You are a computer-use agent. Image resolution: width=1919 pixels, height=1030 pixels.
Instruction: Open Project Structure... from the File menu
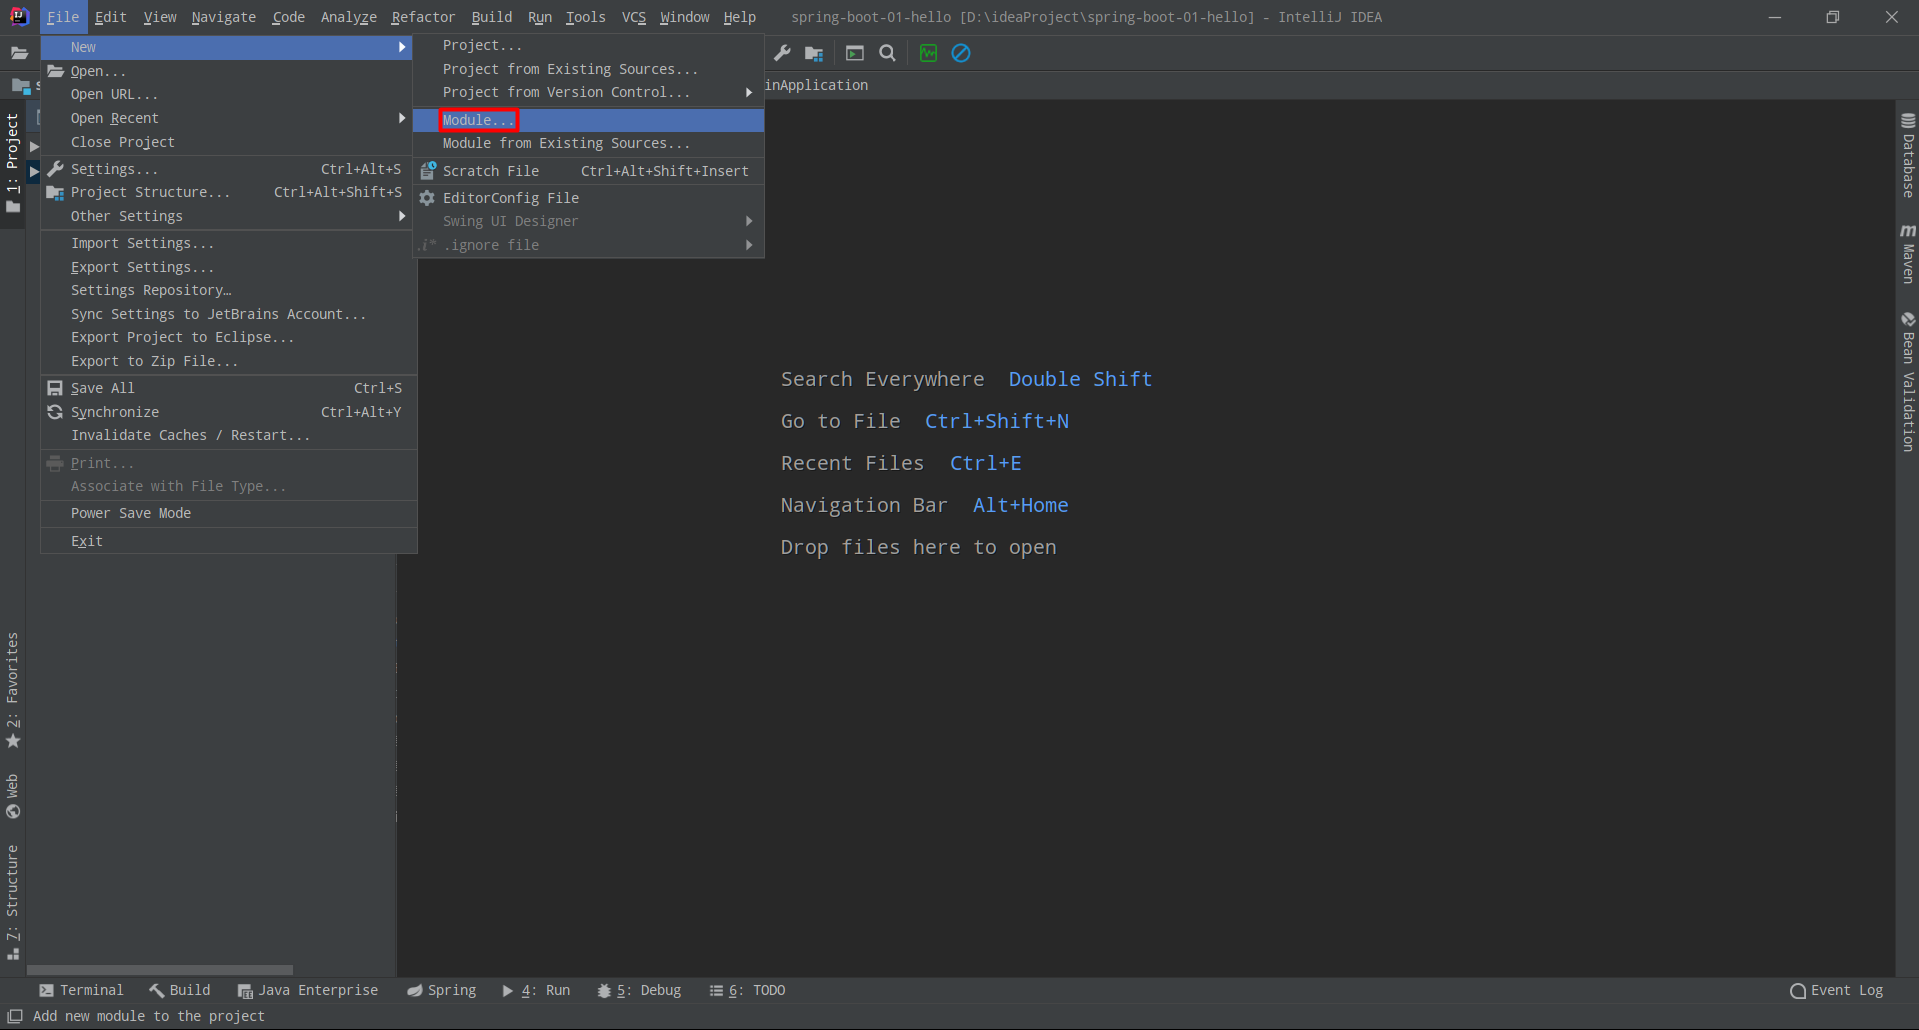click(x=227, y=192)
